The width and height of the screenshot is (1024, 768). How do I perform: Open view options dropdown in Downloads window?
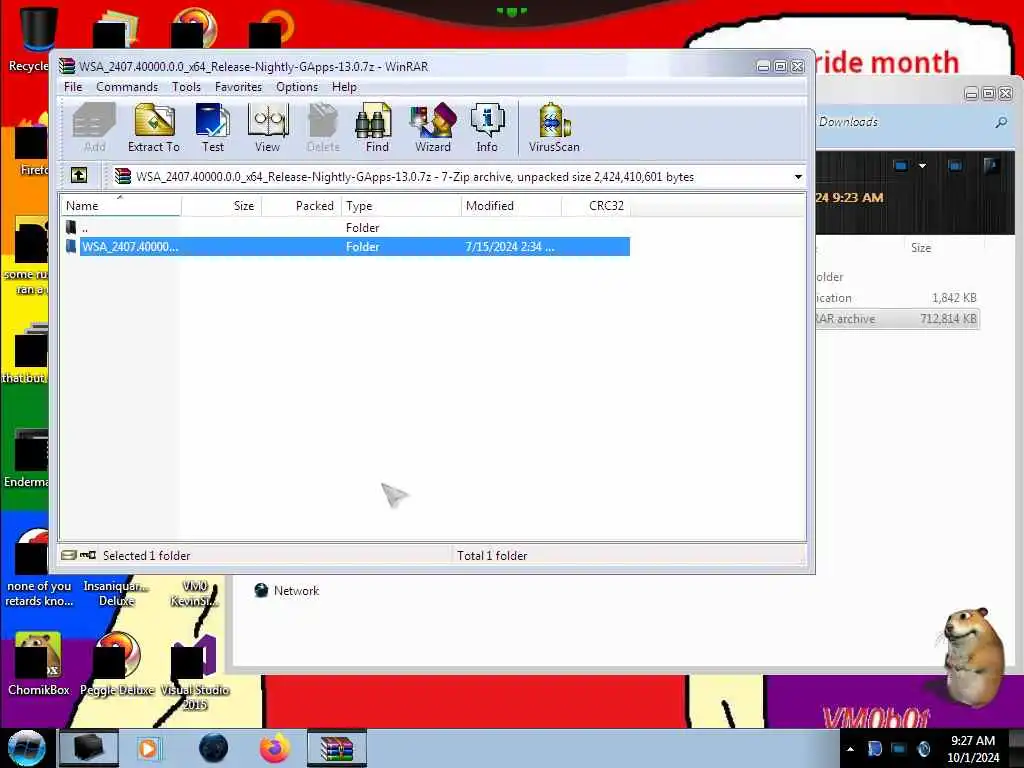tap(922, 166)
